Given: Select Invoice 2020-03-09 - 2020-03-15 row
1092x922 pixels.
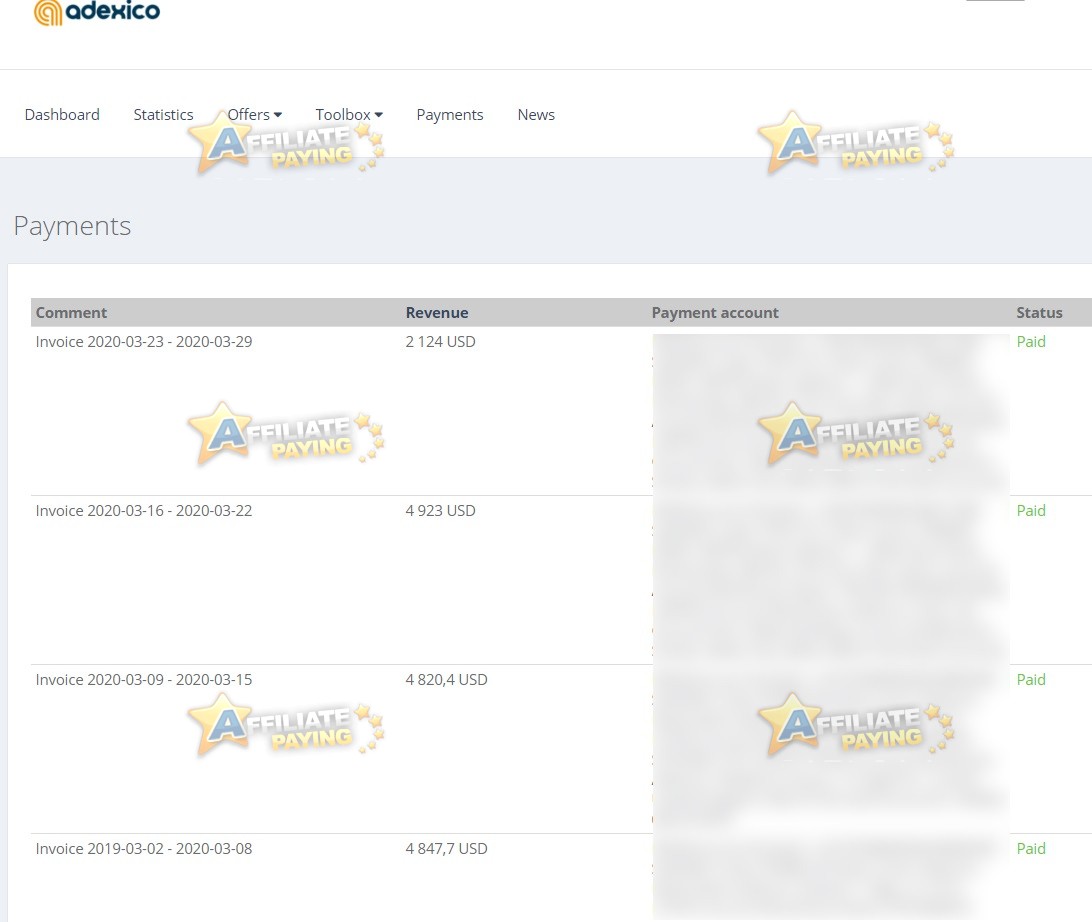Looking at the screenshot, I should pyautogui.click(x=561, y=749).
